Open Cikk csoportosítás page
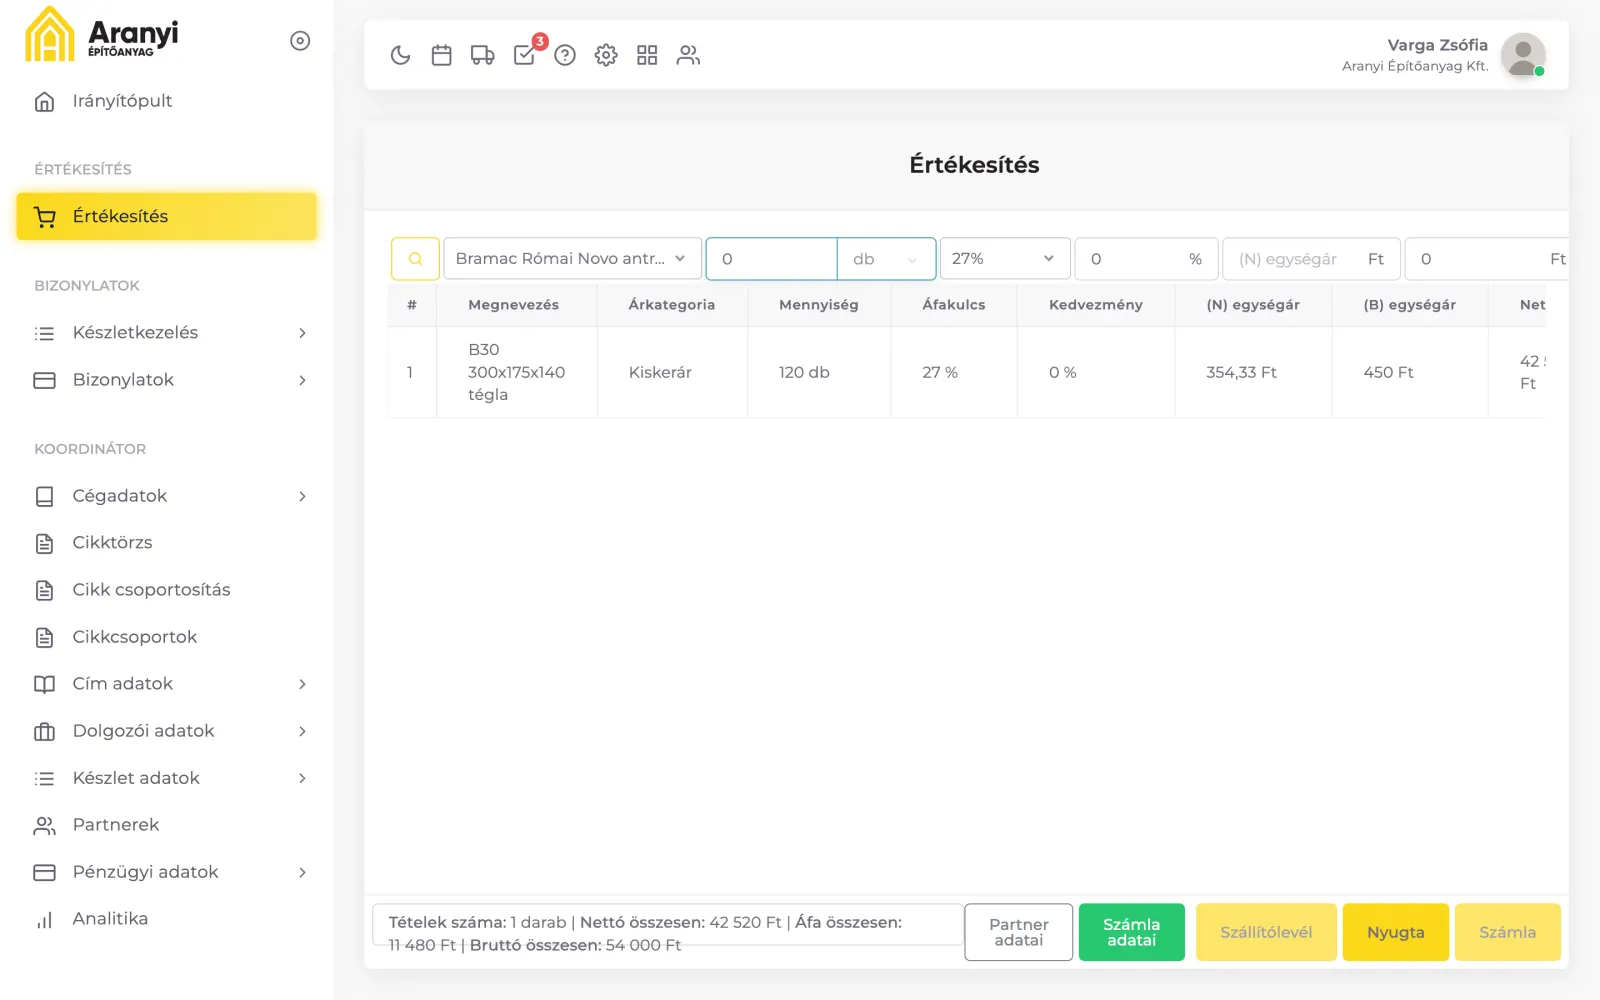 click(x=166, y=590)
